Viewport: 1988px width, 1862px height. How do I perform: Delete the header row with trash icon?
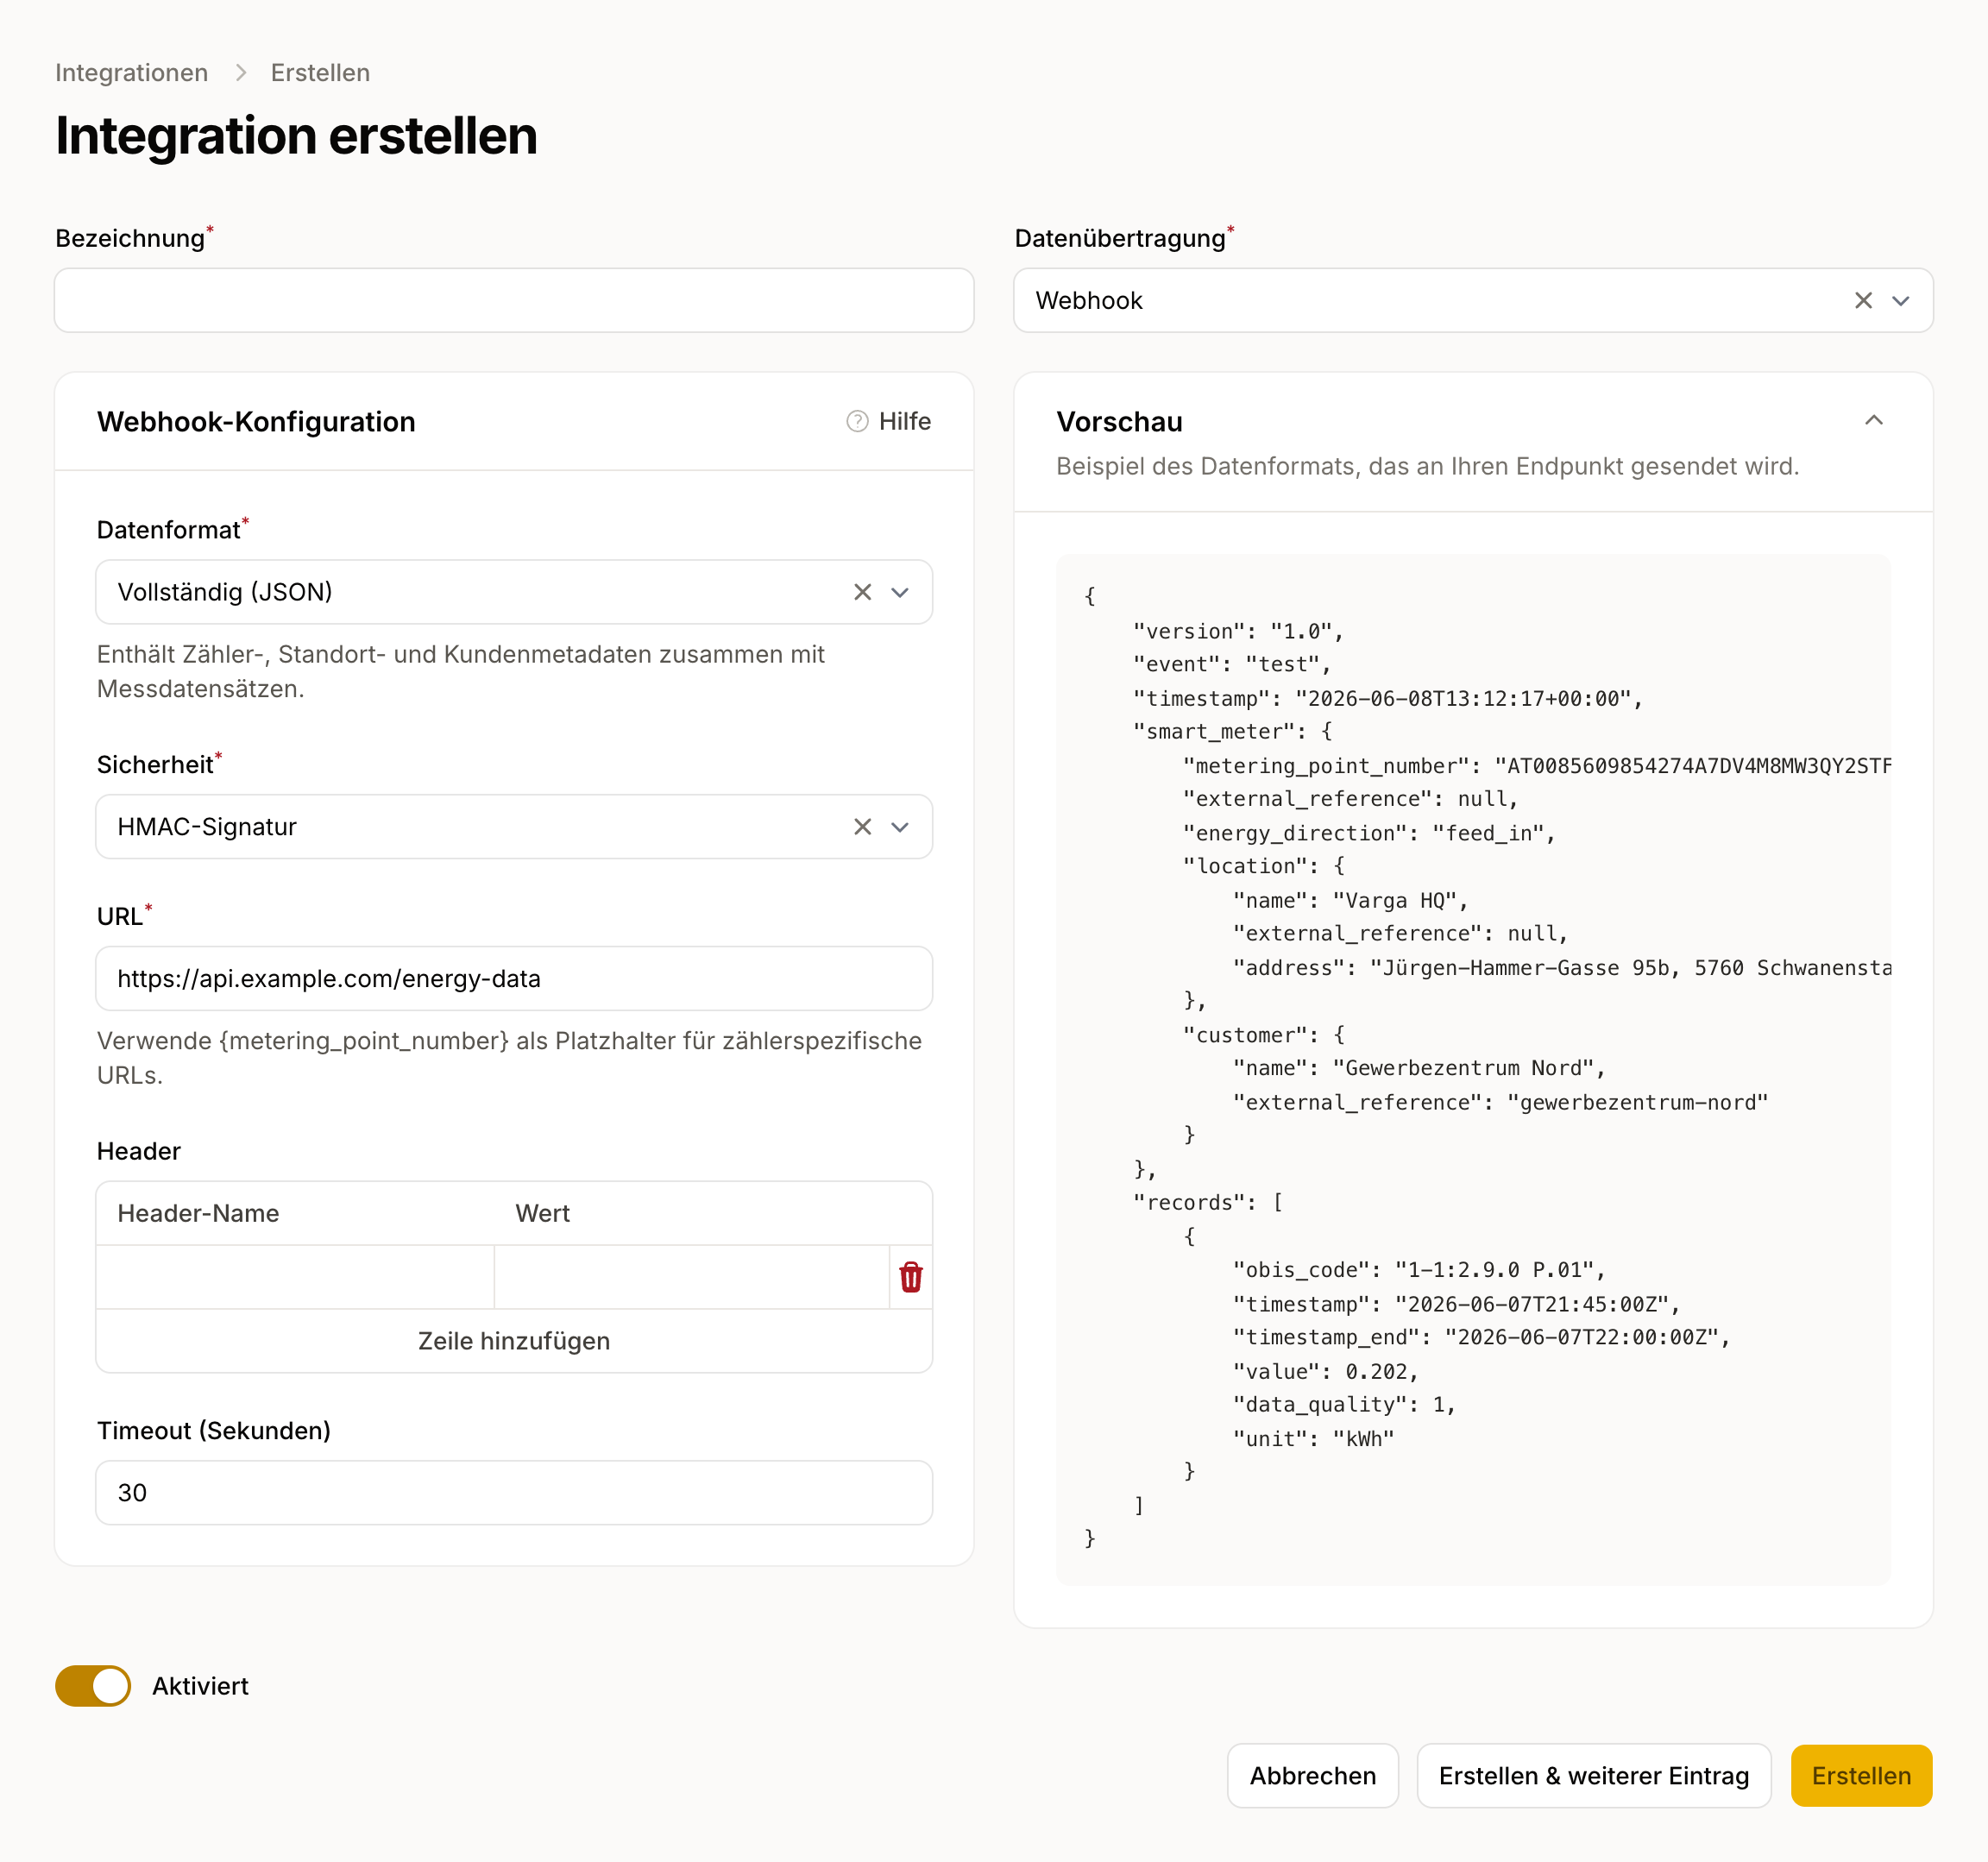pos(910,1277)
